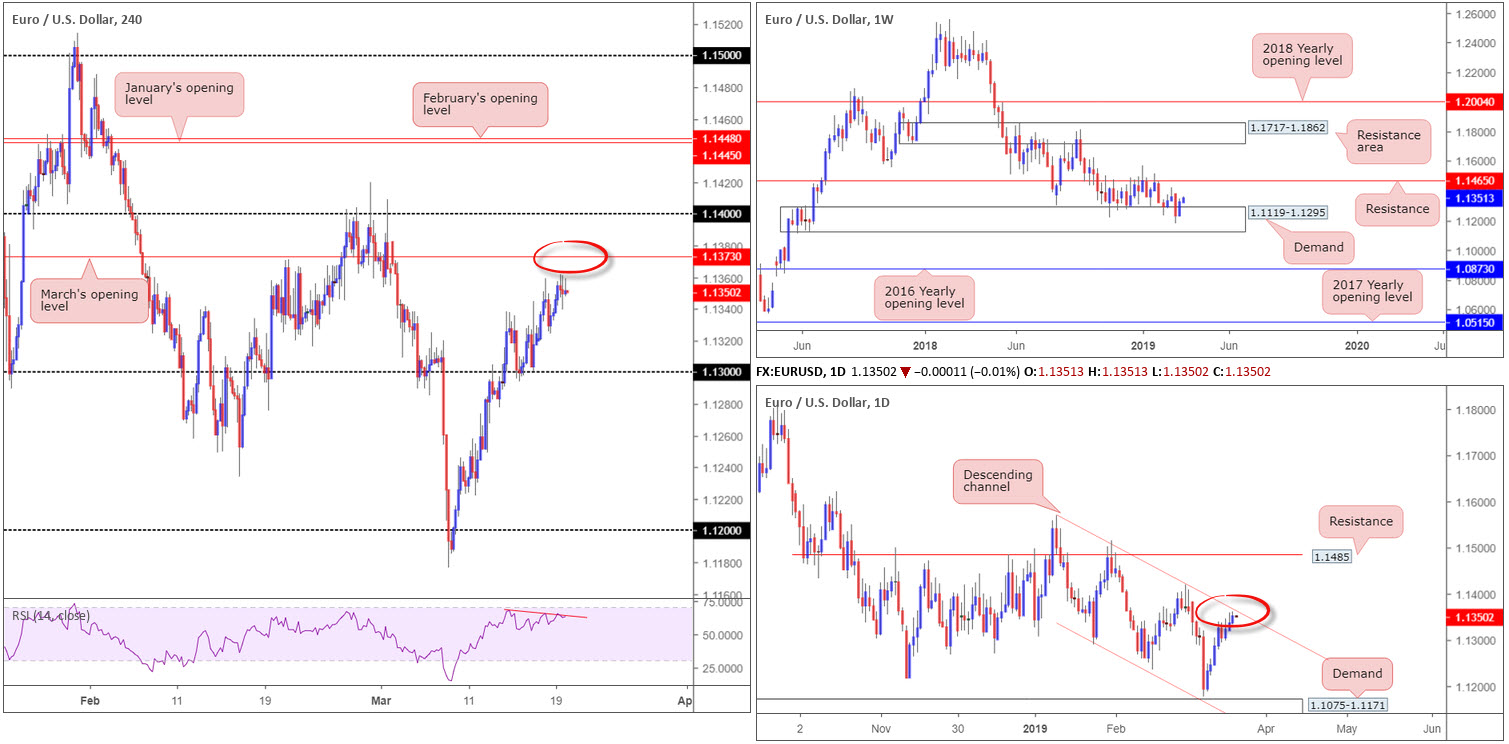Click the '2020' date label on weekly chart
Viewport: 1509px width, 744px height.
(1356, 344)
